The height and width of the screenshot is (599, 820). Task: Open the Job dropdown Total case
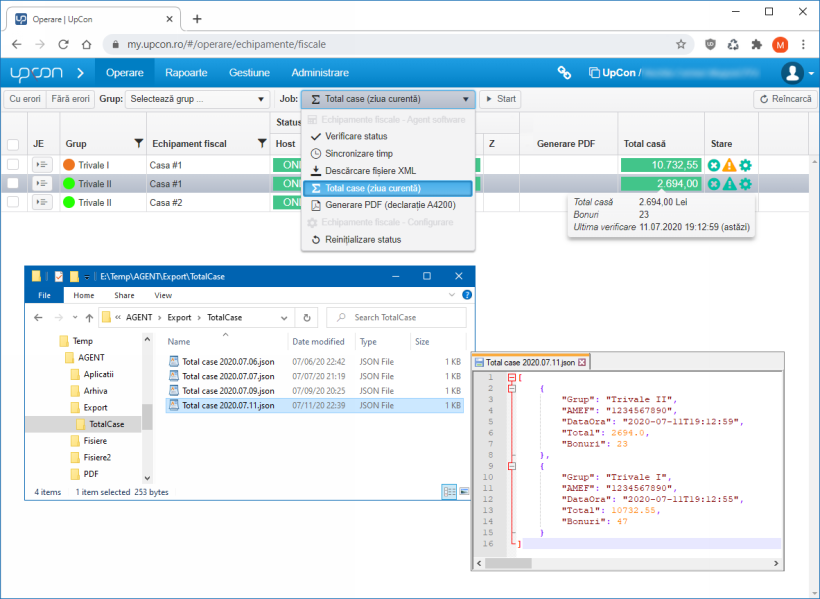[388, 99]
